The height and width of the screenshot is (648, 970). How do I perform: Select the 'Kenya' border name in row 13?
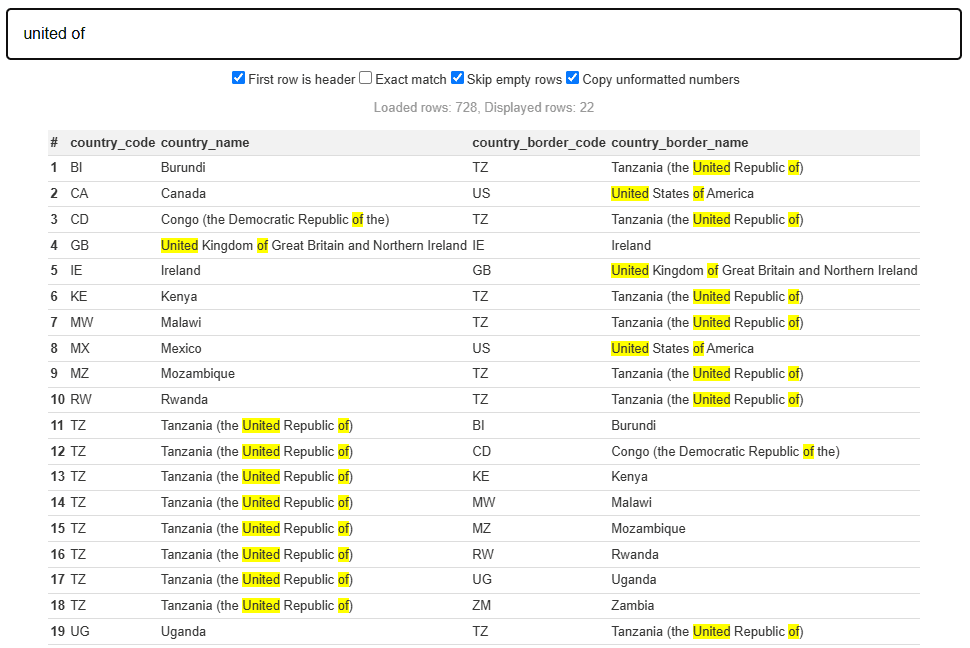629,477
